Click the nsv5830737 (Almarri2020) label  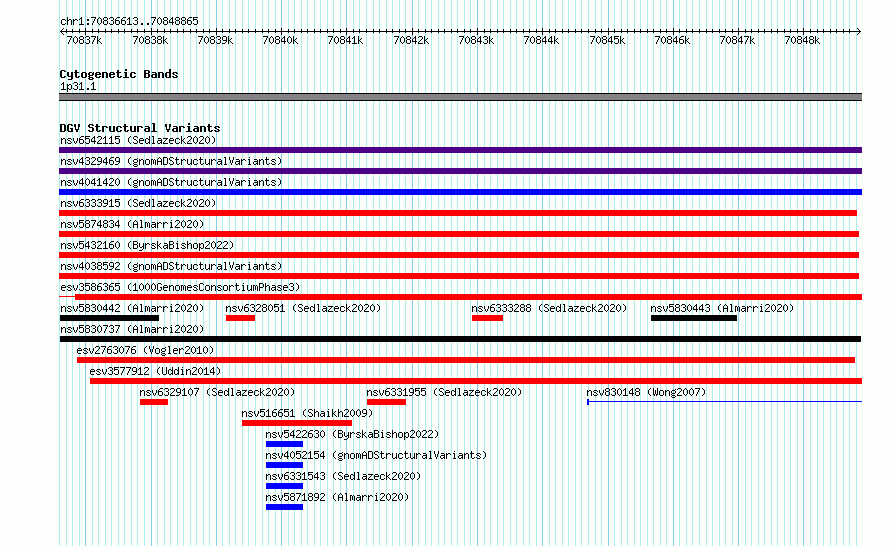(132, 329)
